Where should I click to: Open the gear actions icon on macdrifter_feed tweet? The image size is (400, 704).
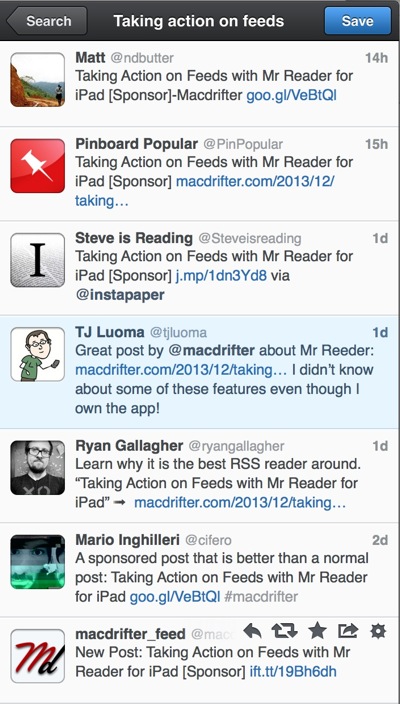378,632
